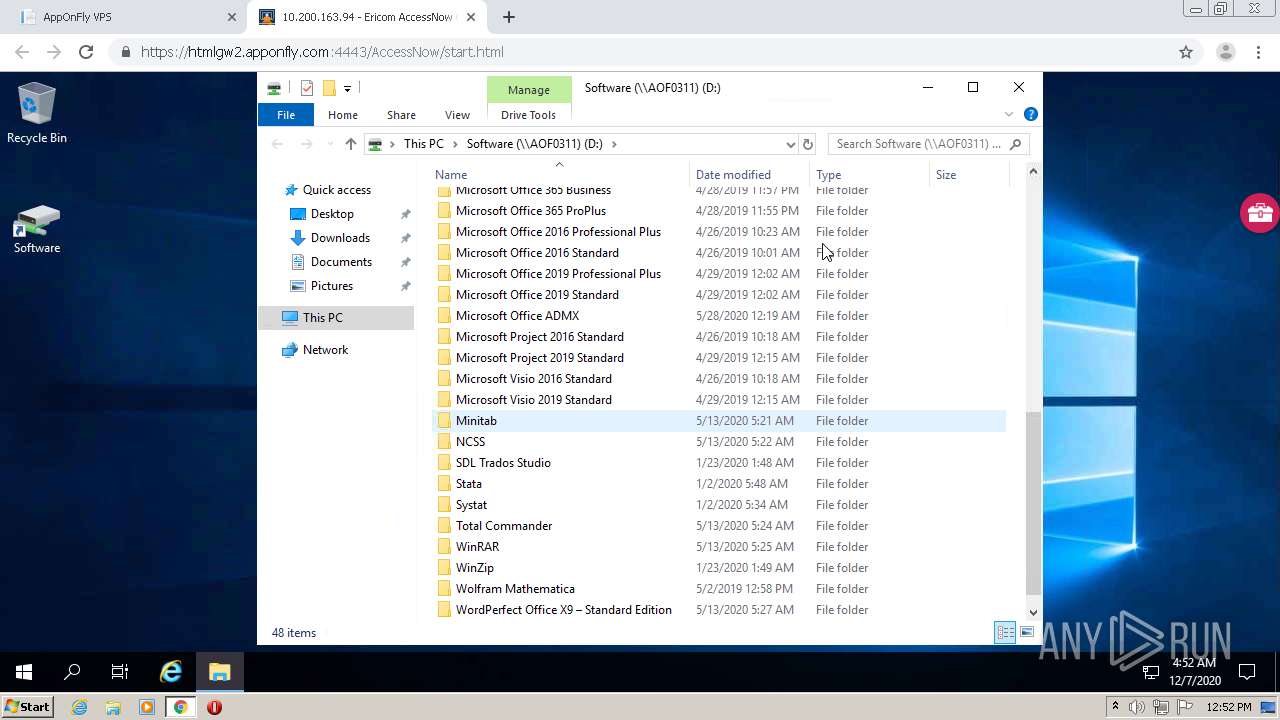Bookmark this page with the star icon
1280x720 pixels.
(1186, 52)
